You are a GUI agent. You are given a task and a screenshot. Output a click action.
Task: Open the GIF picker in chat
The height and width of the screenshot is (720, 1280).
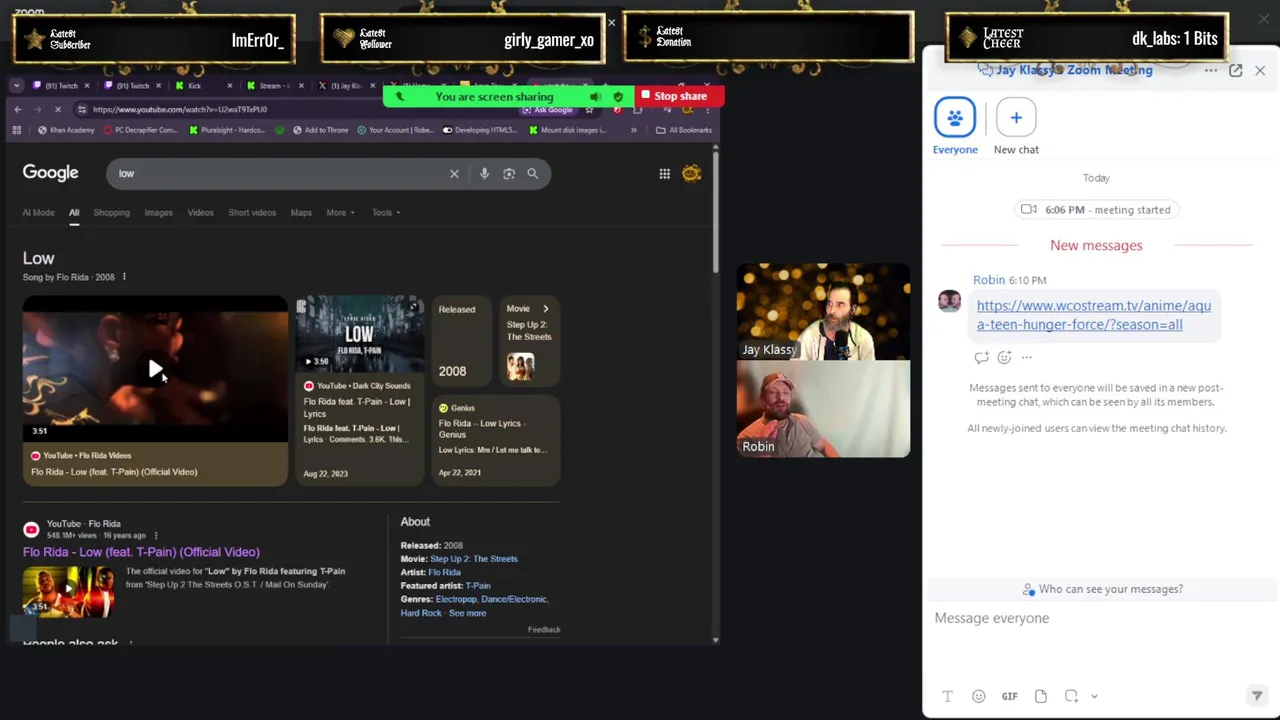[1010, 696]
